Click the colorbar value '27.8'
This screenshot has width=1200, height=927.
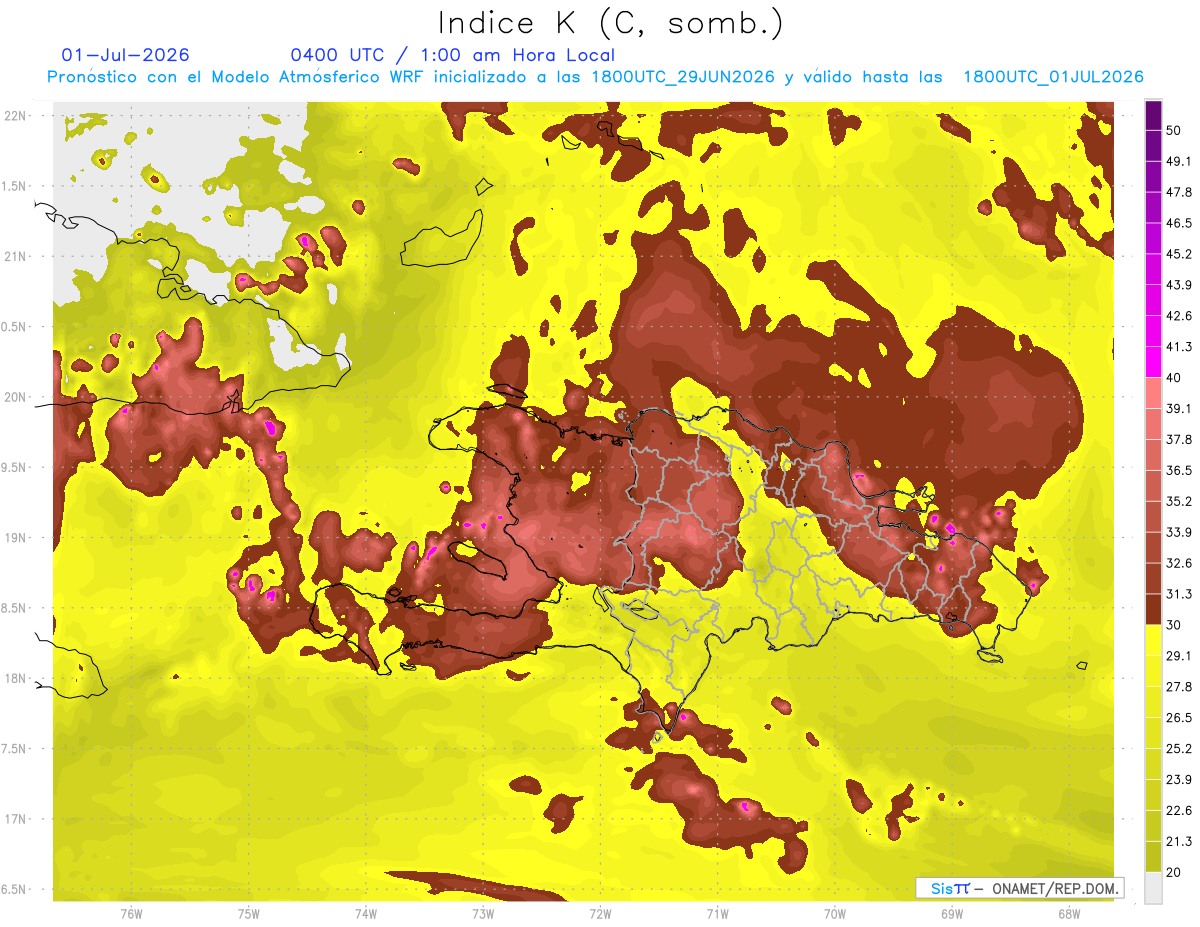(1179, 687)
